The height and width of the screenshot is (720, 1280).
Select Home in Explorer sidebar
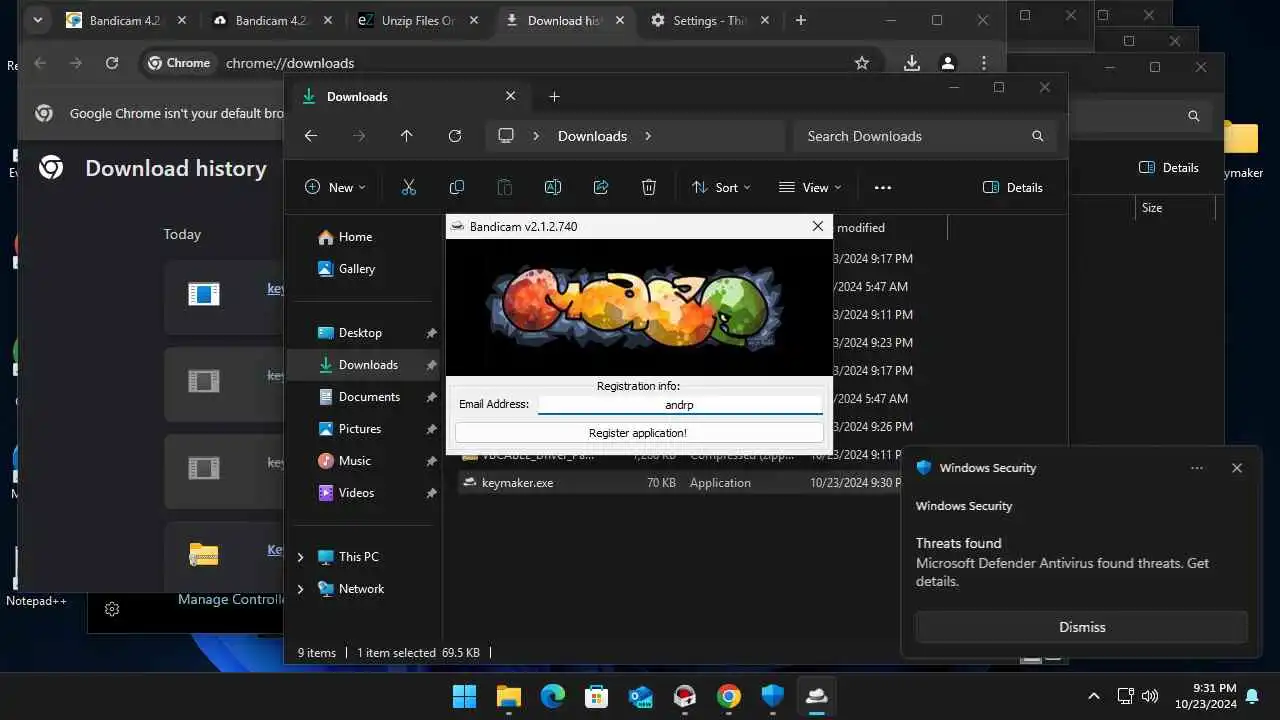pyautogui.click(x=355, y=237)
